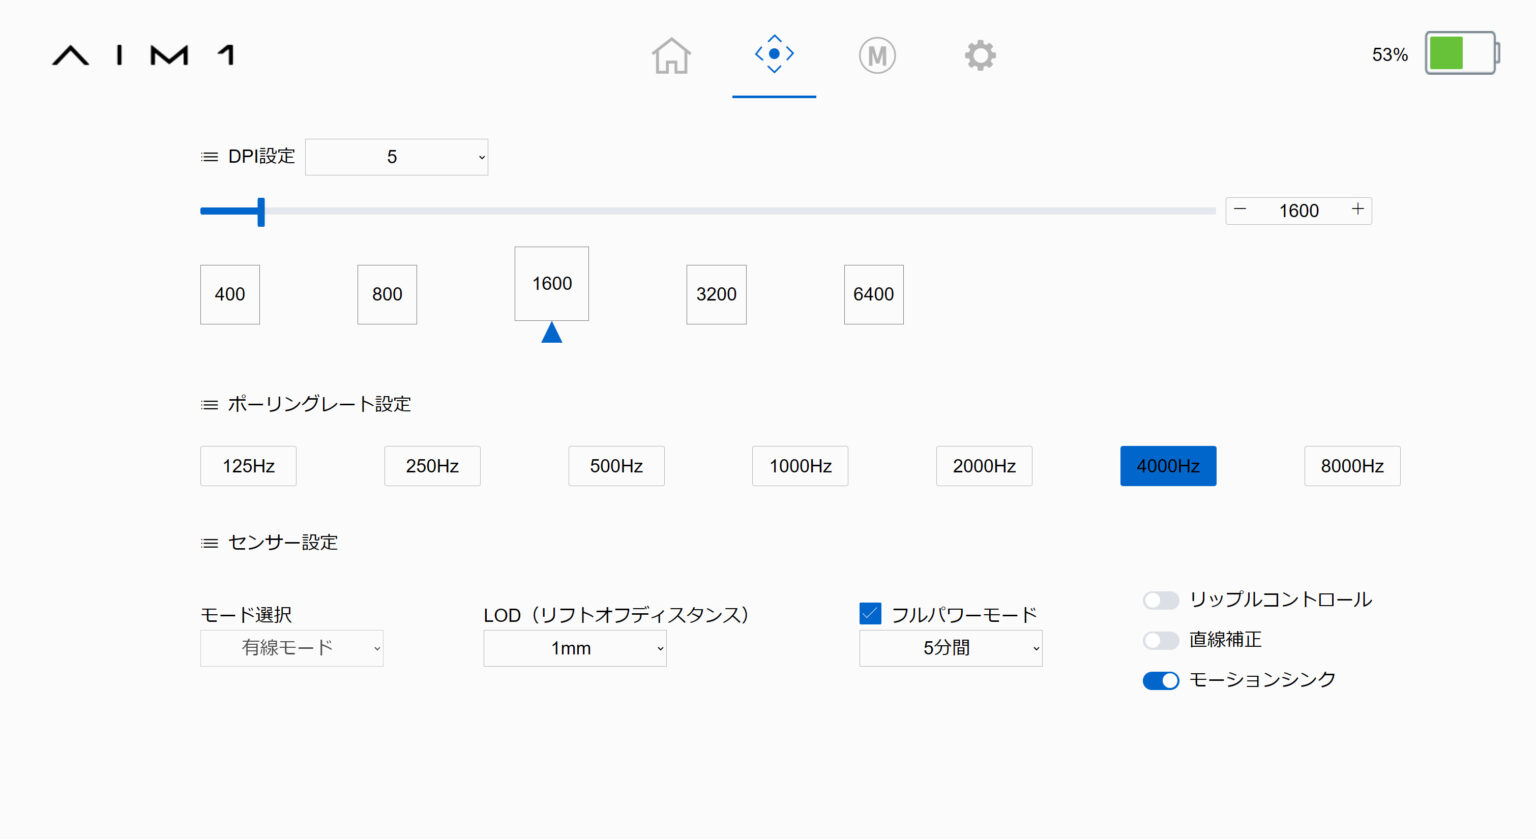Screen dimensions: 1536x839
Task: Select the sensor settings navigation icon
Action: (773, 55)
